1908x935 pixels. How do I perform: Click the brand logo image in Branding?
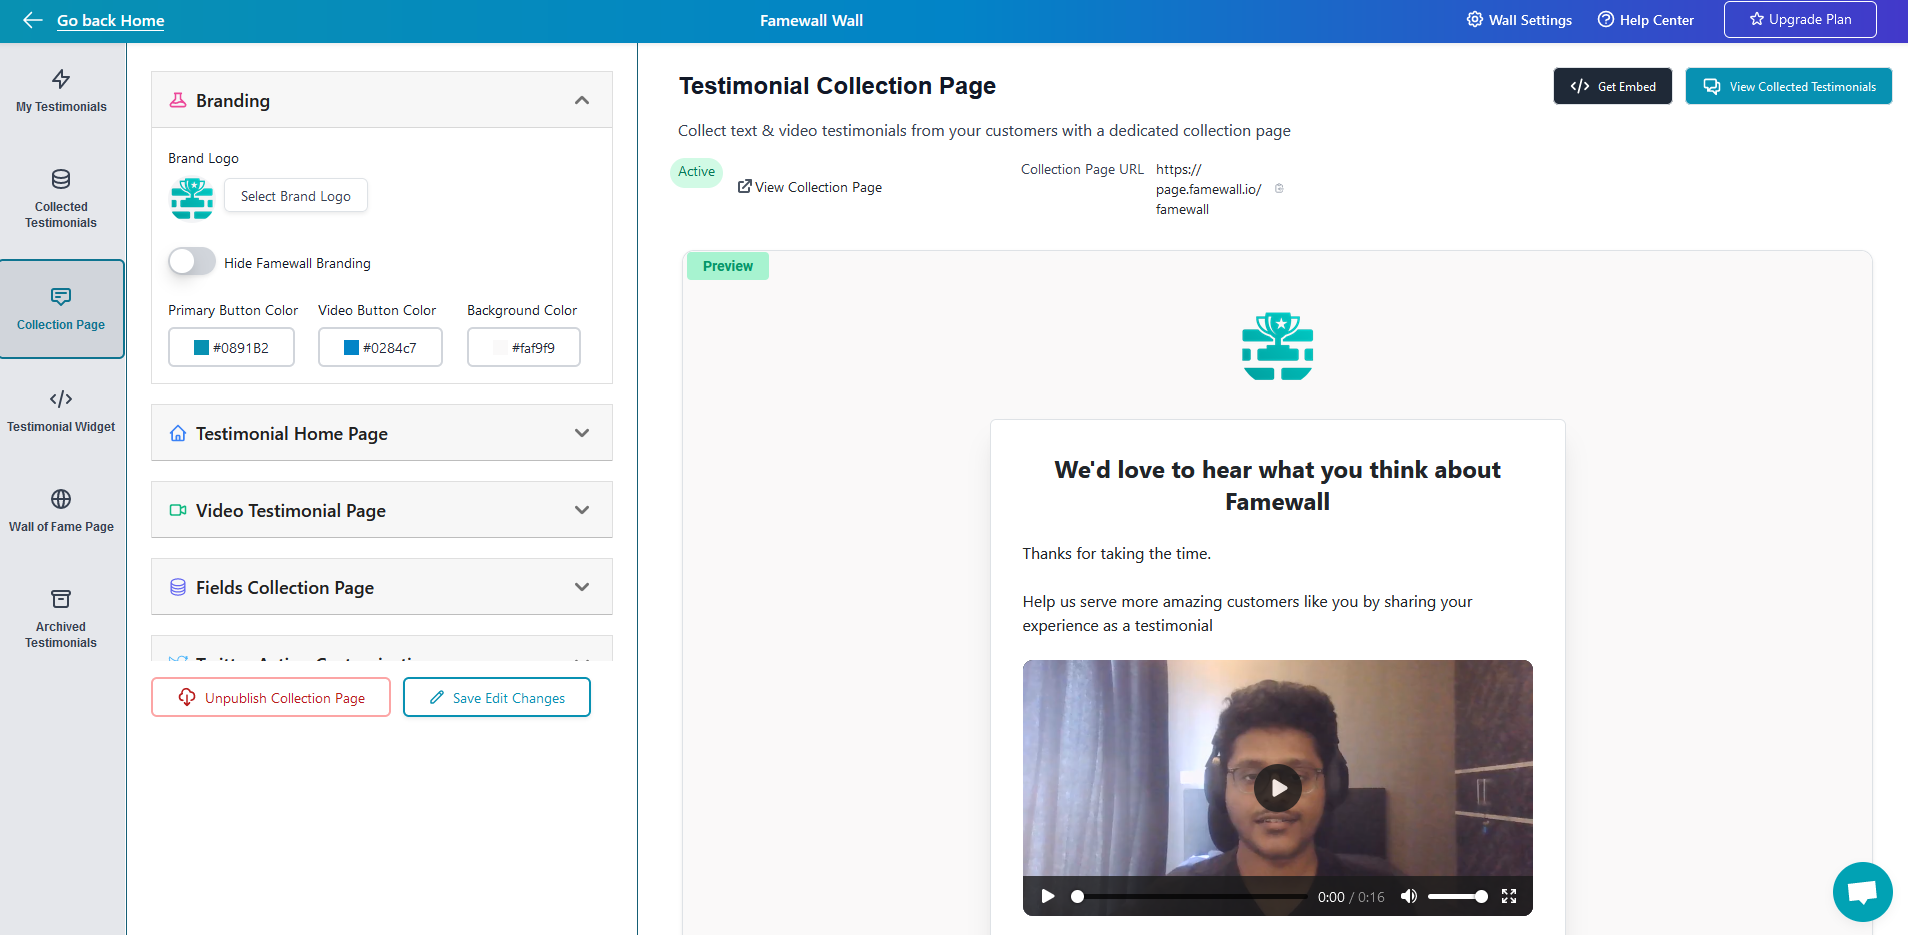click(x=192, y=198)
